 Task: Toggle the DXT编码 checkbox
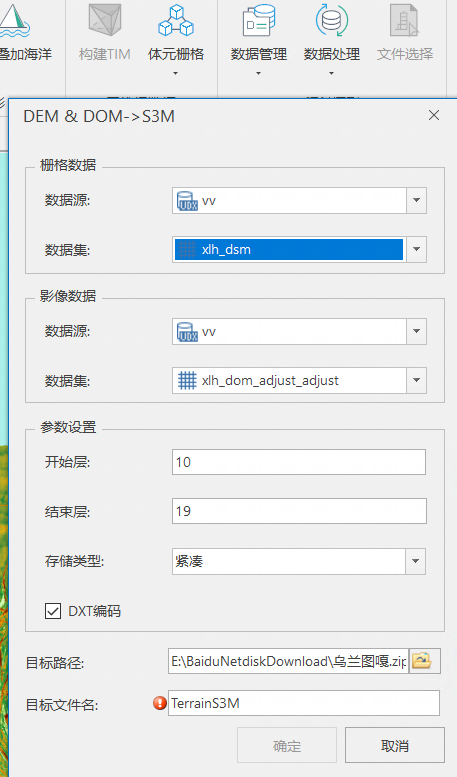tap(53, 611)
